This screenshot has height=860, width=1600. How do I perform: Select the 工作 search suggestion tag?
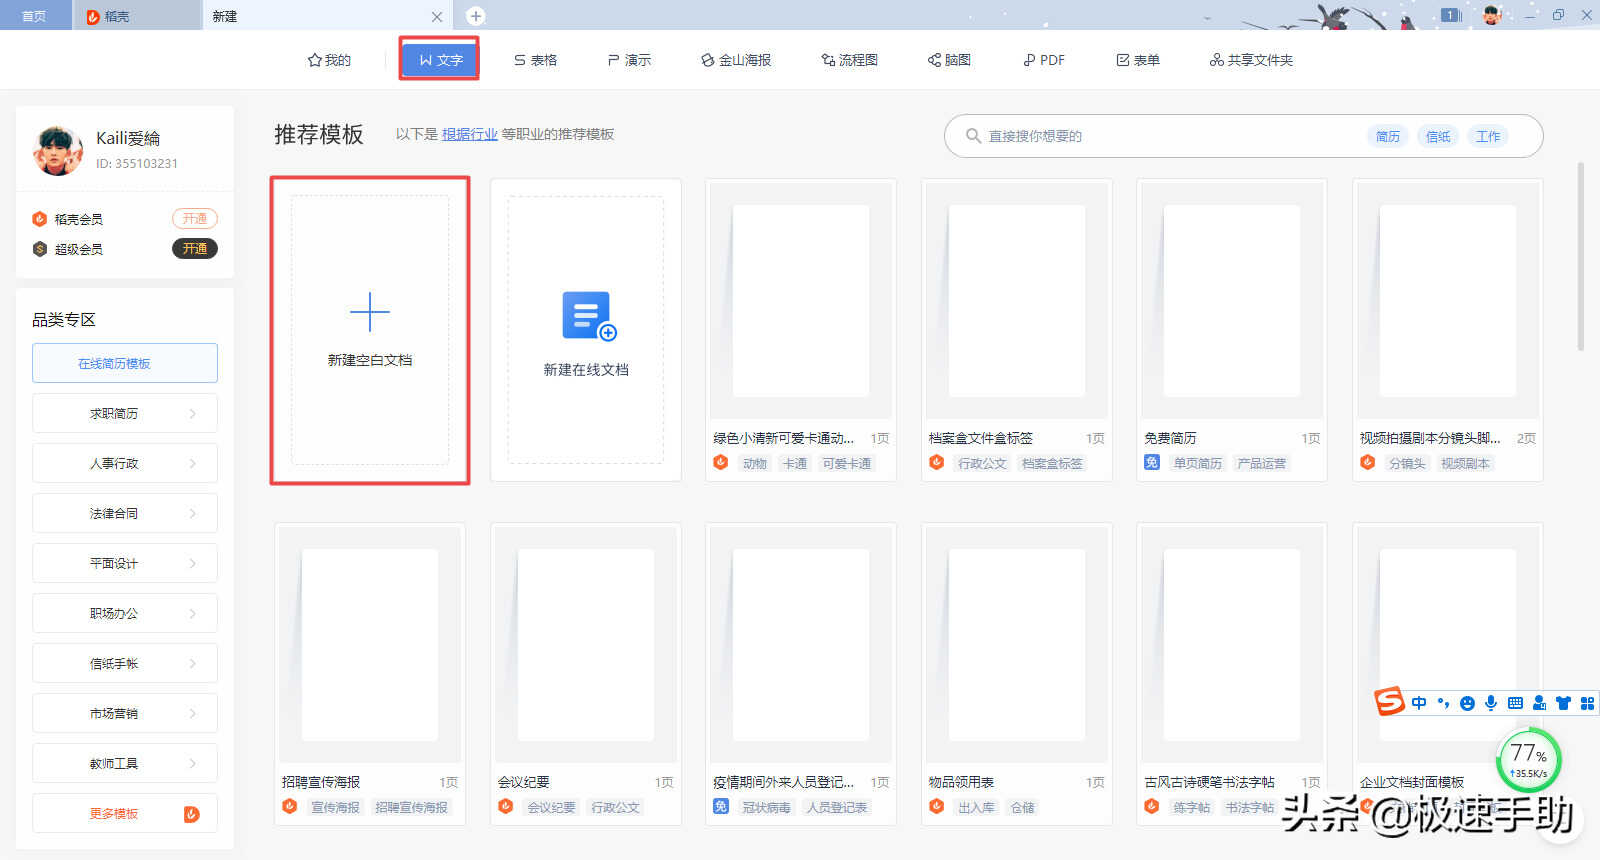tap(1488, 136)
